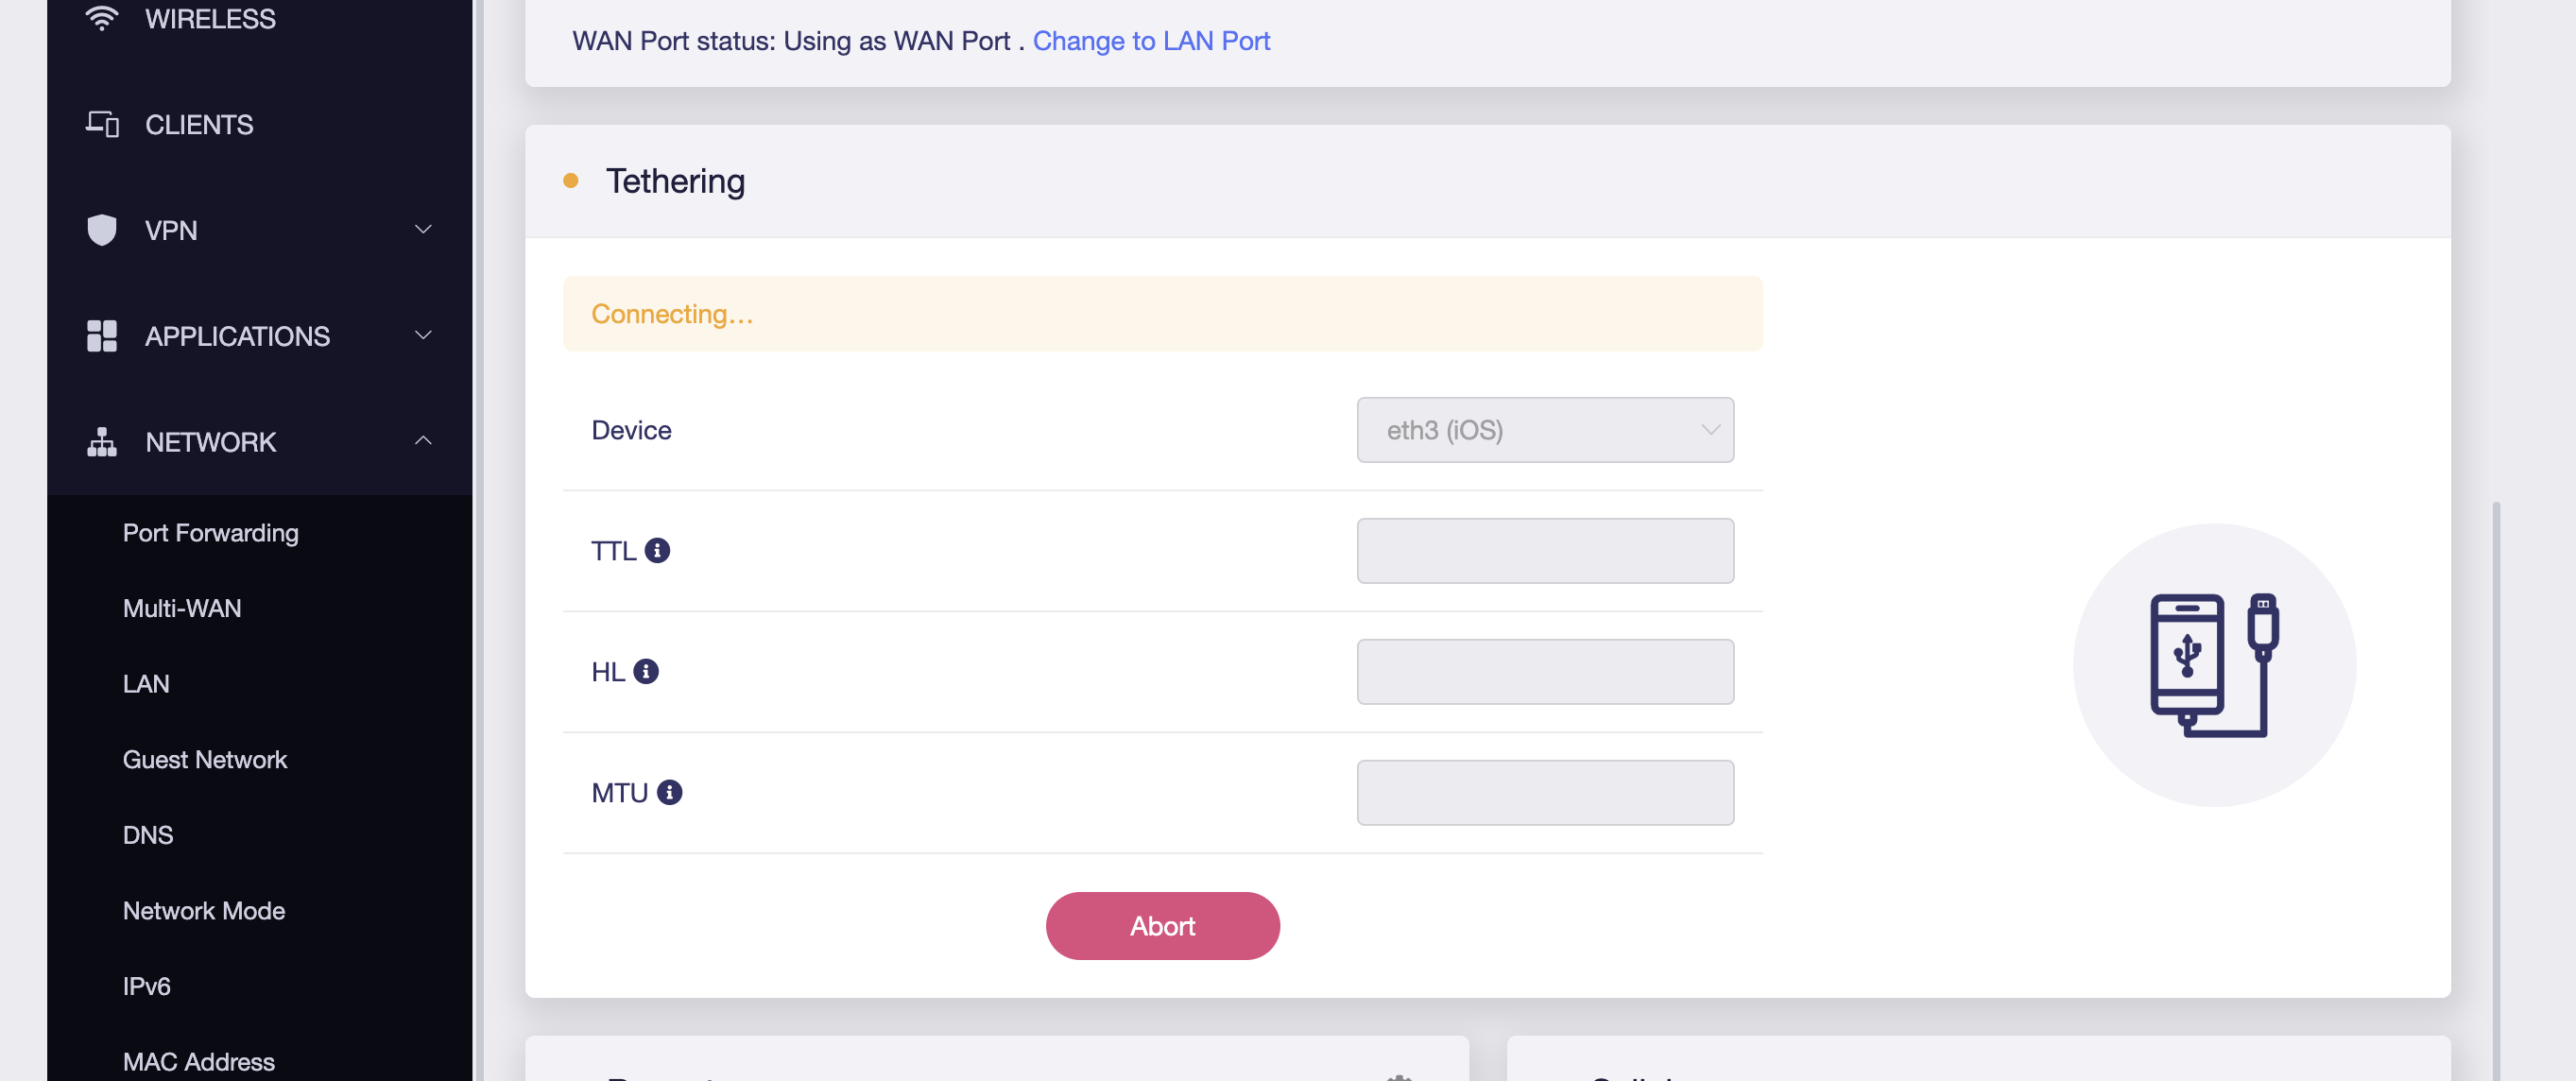Click the MTU input field
The image size is (2576, 1081).
1544,793
